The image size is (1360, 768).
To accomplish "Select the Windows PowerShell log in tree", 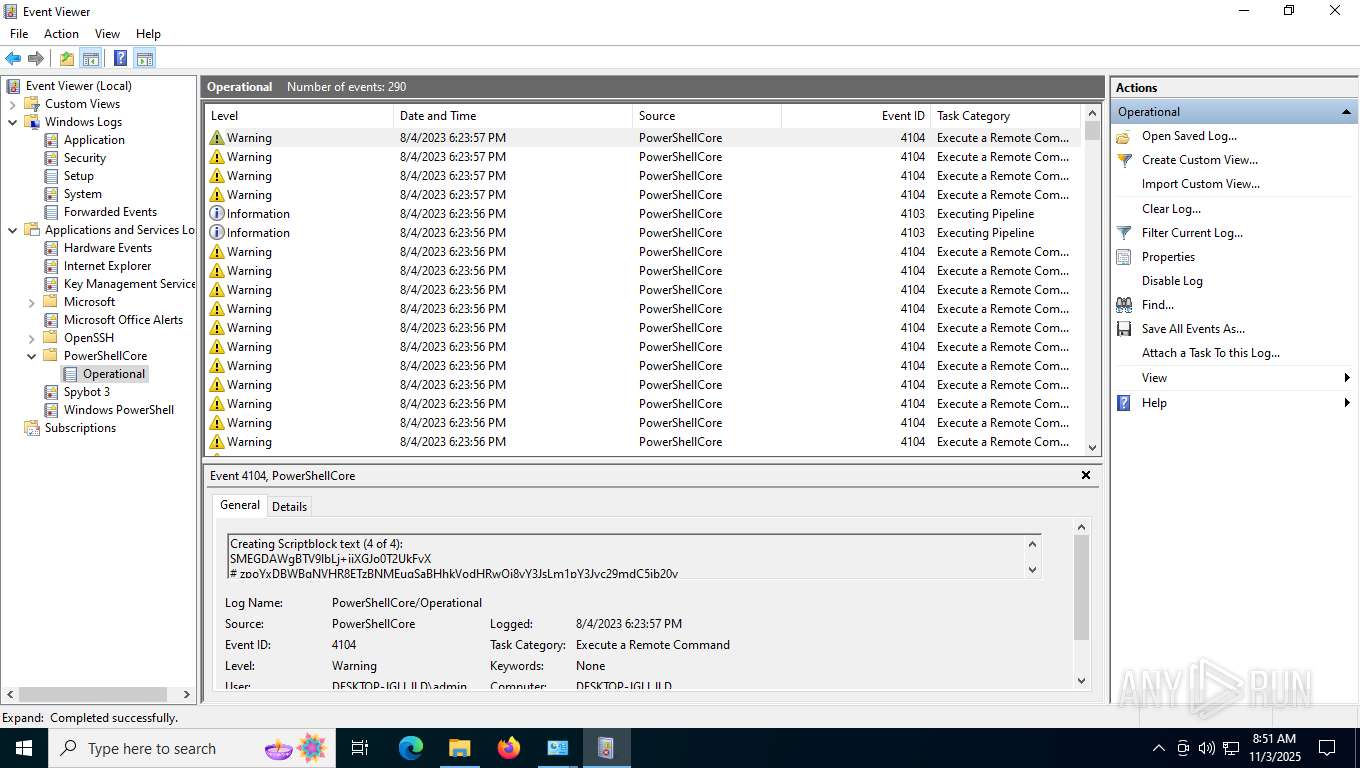I will click(119, 410).
